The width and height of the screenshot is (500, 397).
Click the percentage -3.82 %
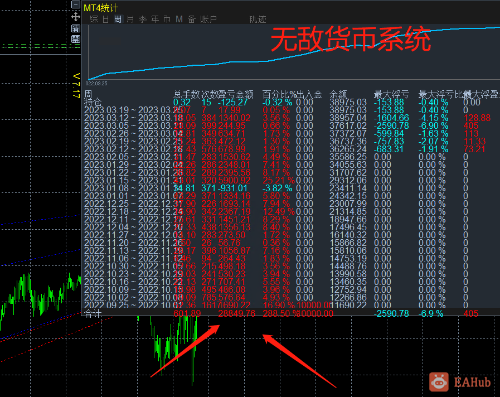pos(278,188)
